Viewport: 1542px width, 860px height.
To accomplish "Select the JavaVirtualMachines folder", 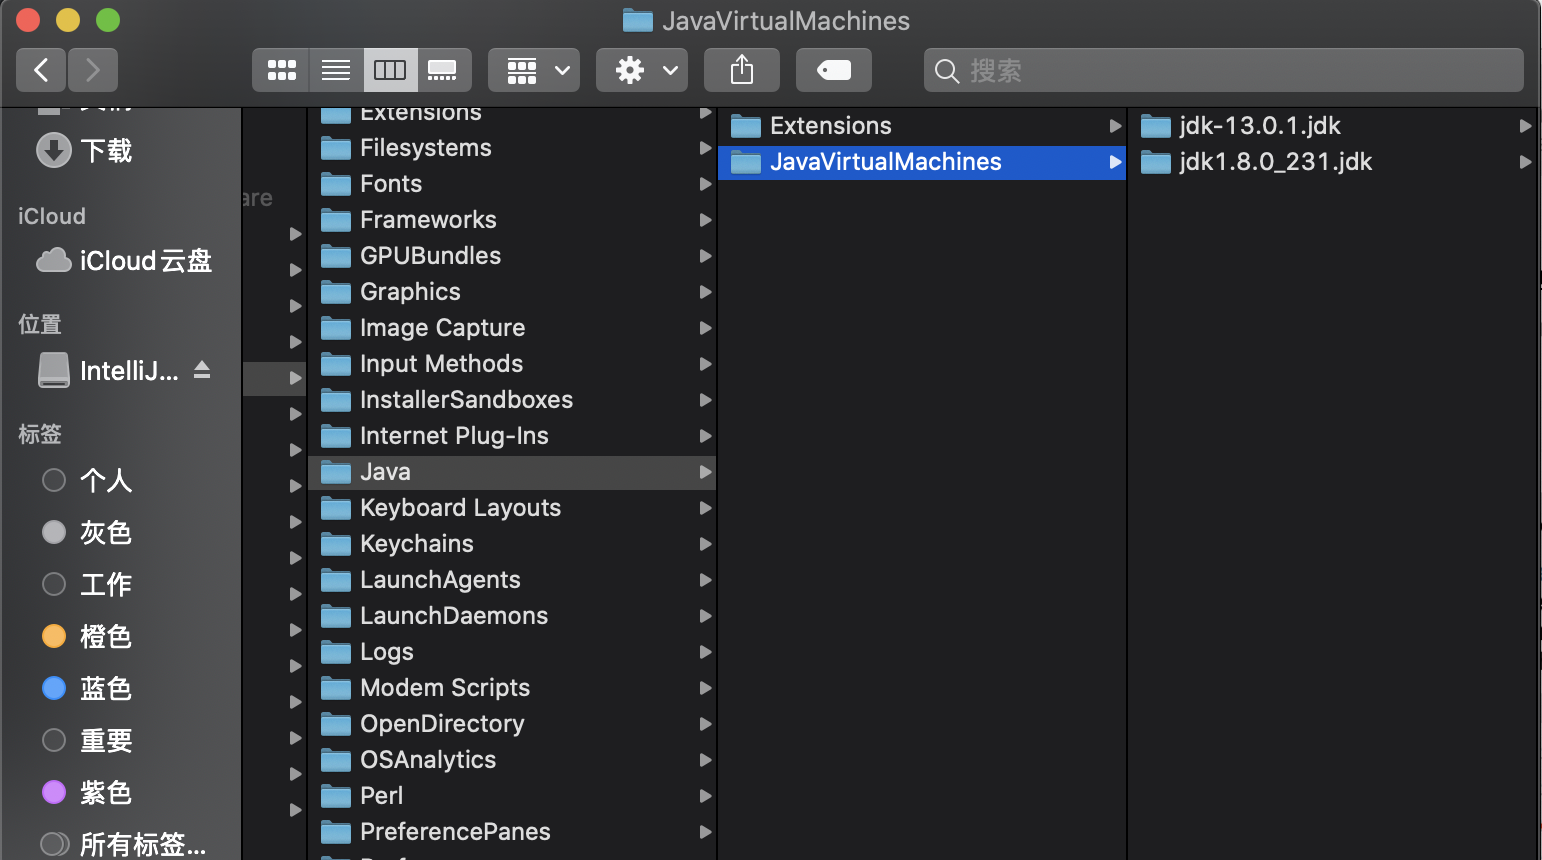I will coord(922,162).
